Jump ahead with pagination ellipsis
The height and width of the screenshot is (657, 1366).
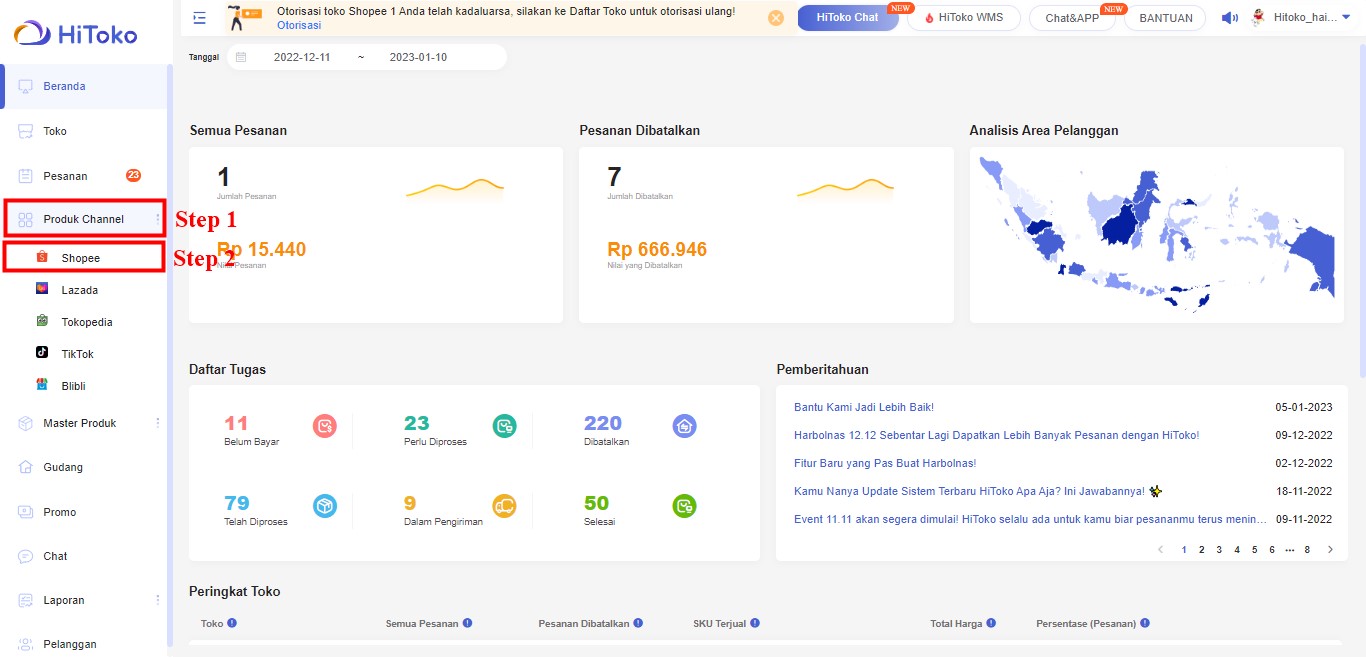pos(1289,550)
